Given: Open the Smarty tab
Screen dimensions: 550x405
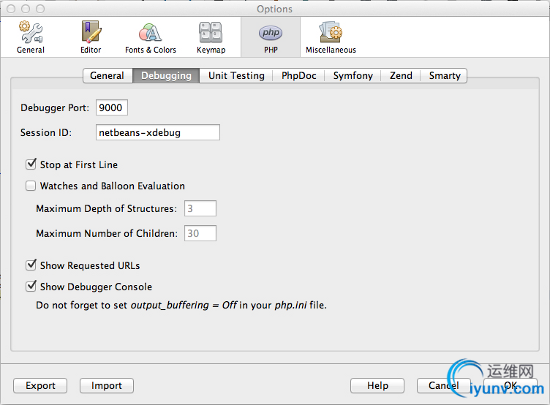Looking at the screenshot, I should pos(444,76).
